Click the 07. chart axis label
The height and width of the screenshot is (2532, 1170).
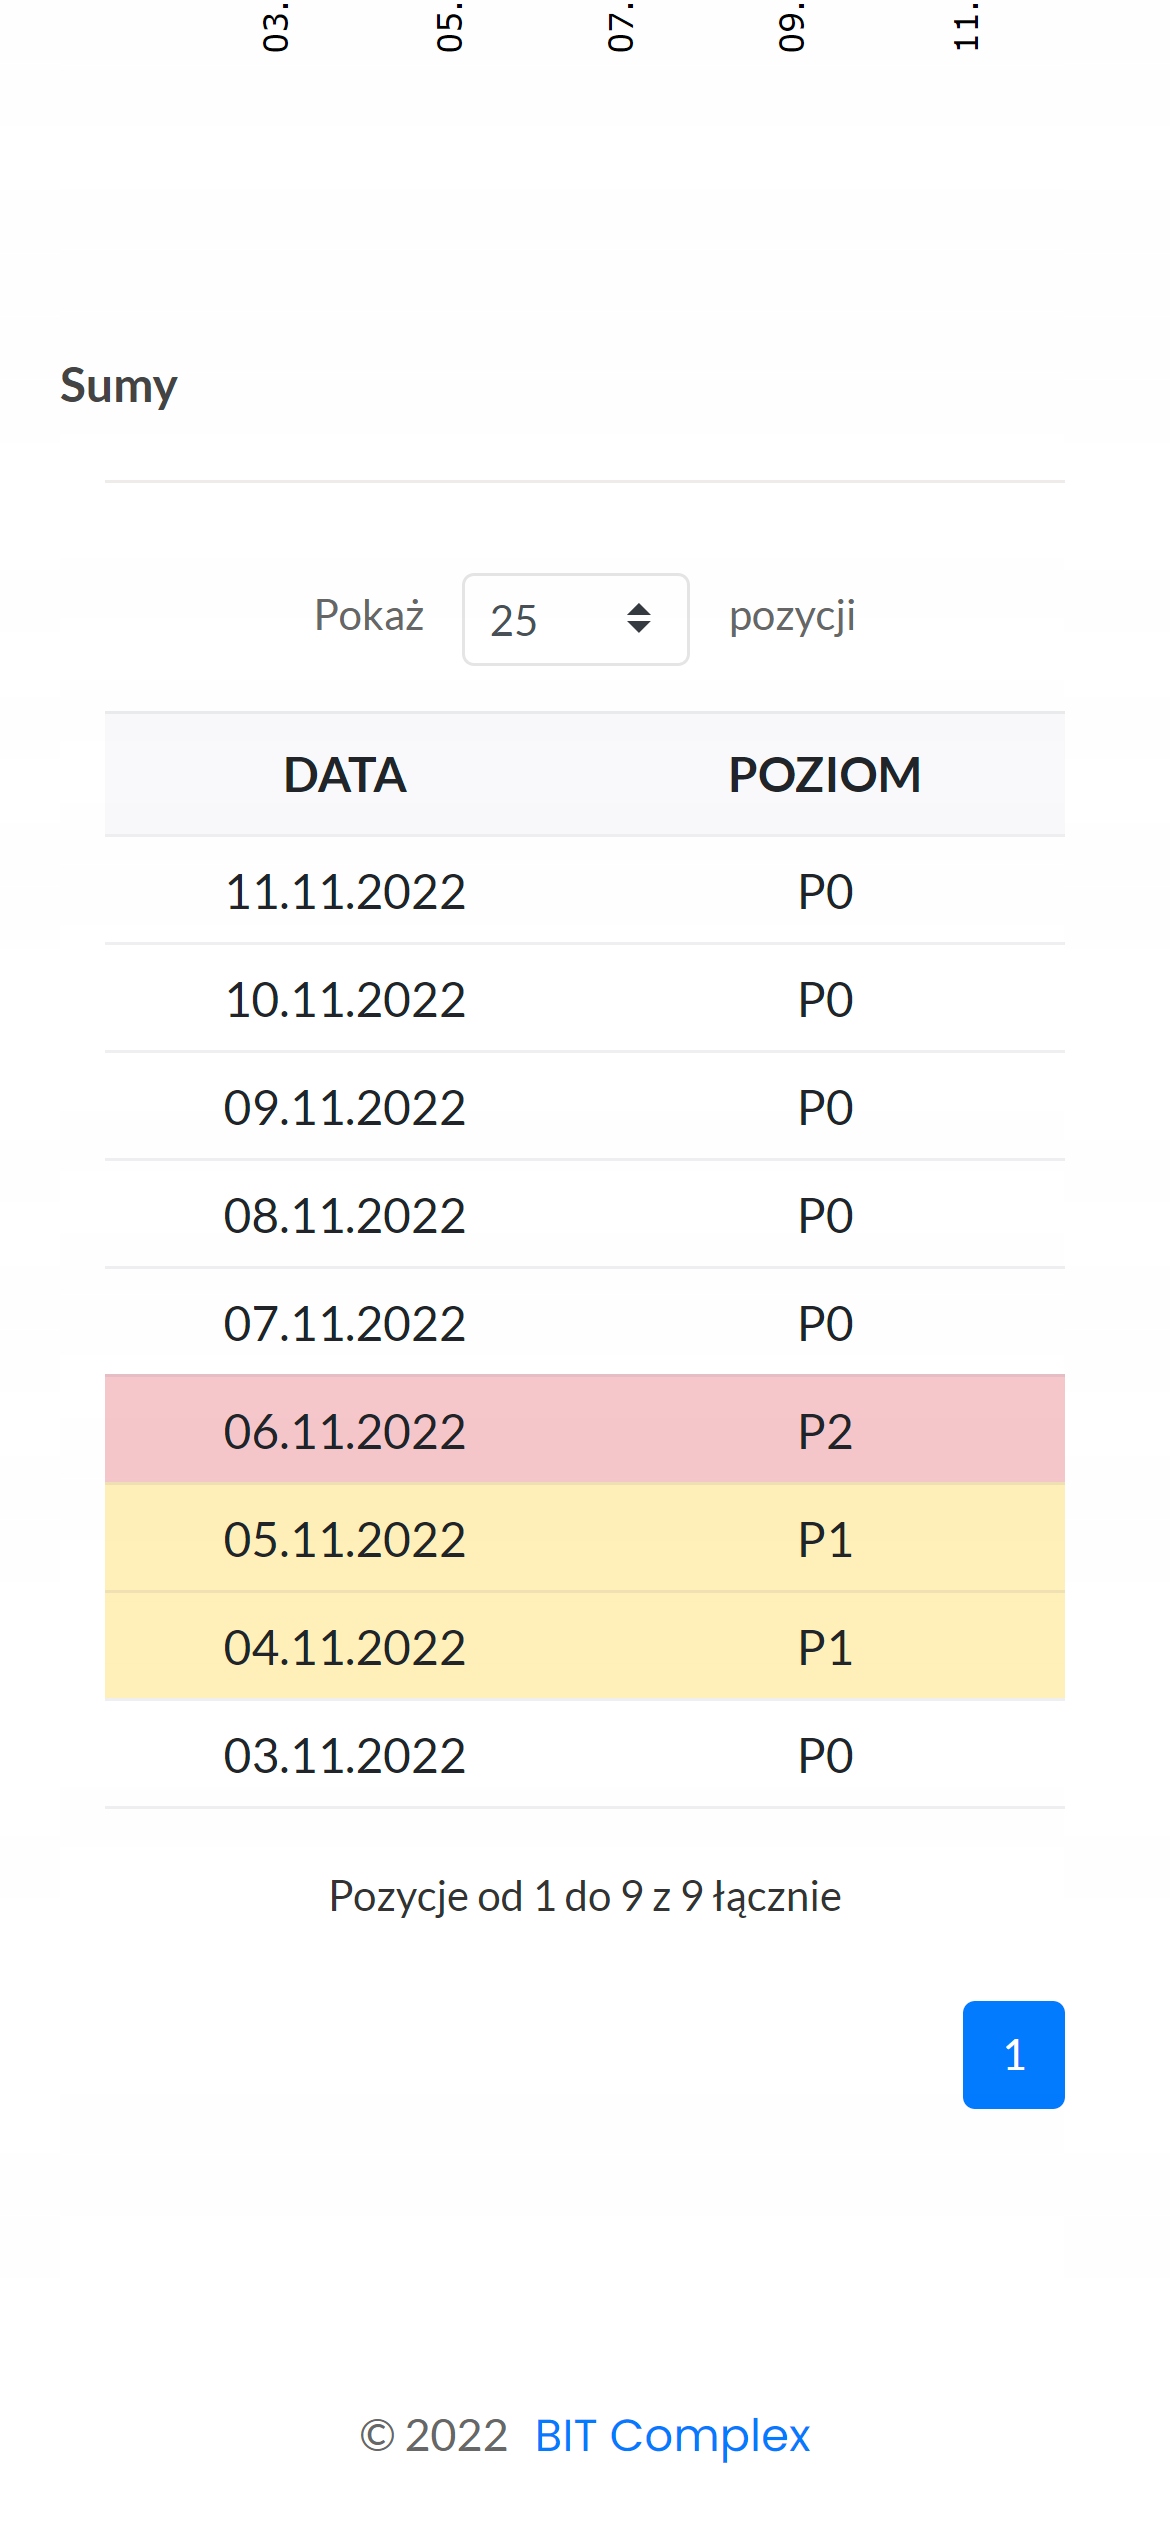[x=620, y=27]
